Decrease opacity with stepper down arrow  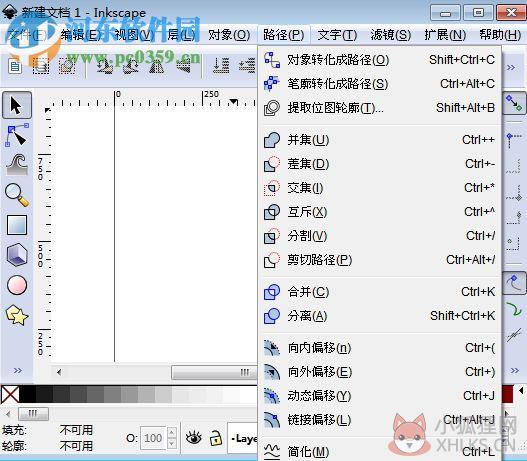pyautogui.click(x=172, y=444)
